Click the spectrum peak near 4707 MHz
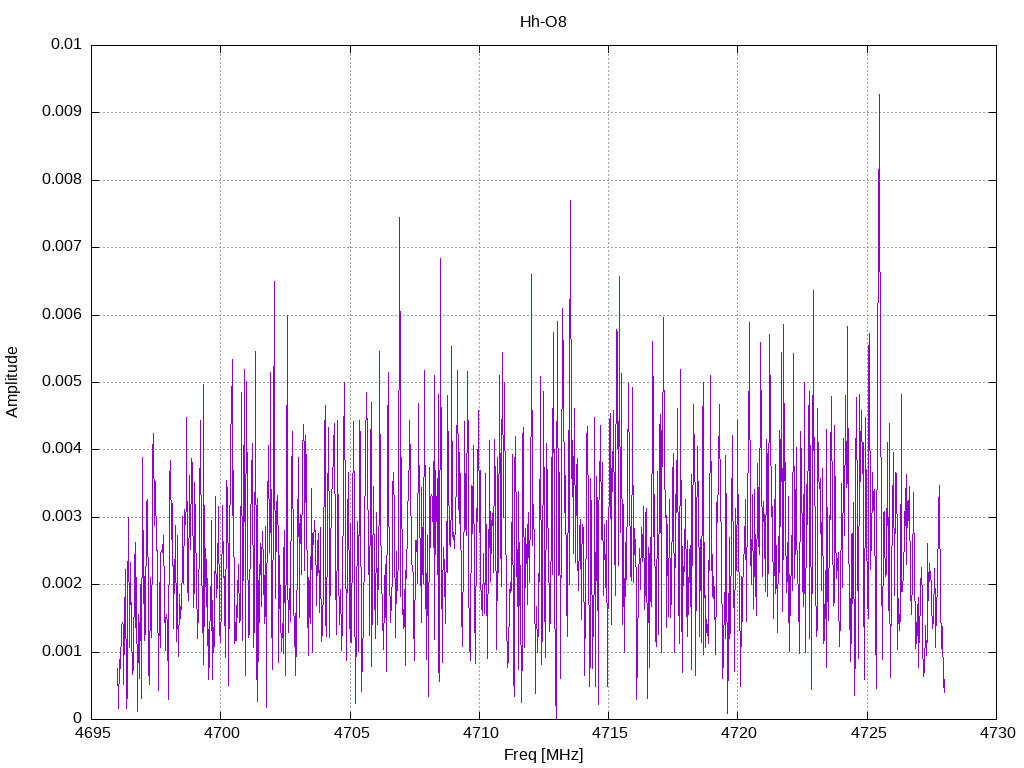1024x768 pixels. (x=399, y=218)
